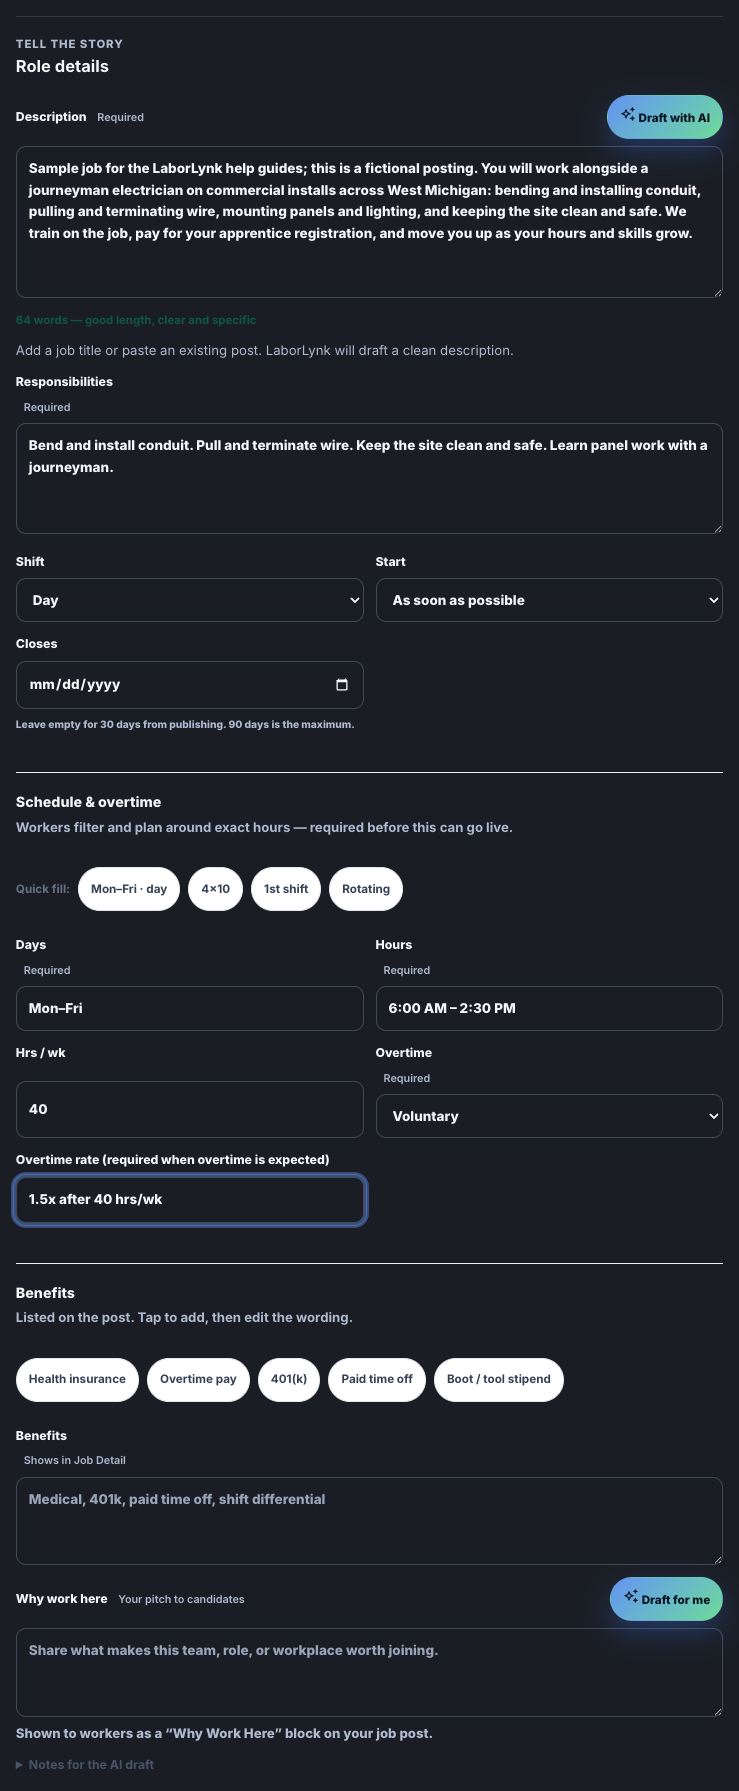This screenshot has height=1791, width=739.
Task: Click the '64 words — good length' status text
Action: [136, 320]
